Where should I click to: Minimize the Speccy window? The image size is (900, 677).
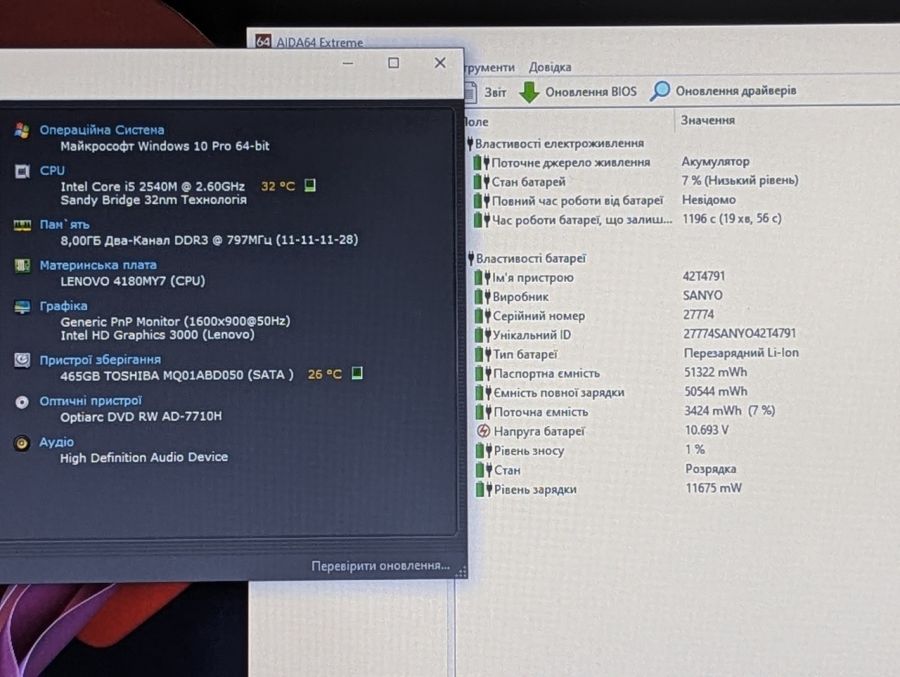348,63
